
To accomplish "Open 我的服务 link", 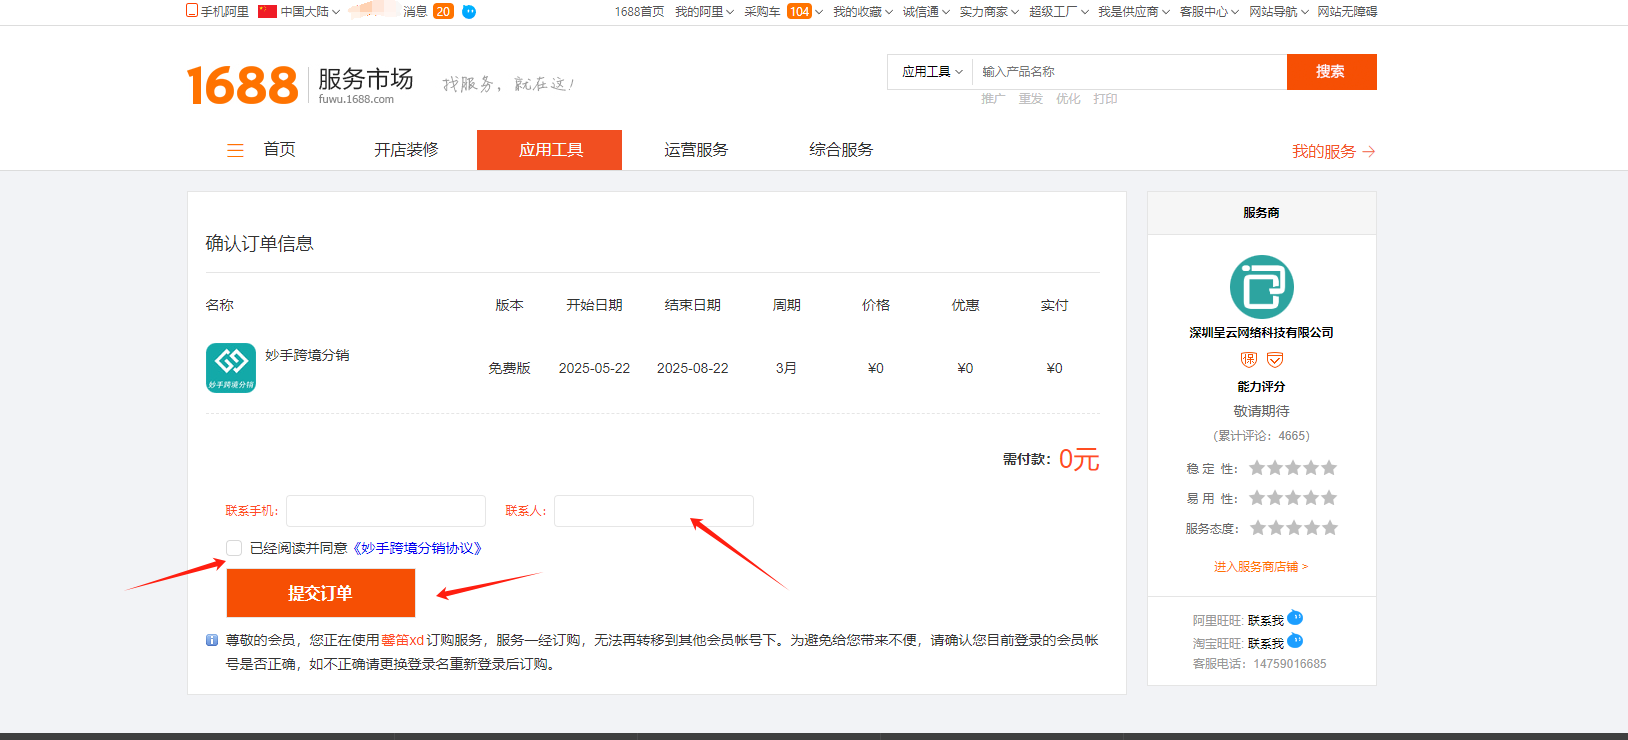I will pos(1323,152).
